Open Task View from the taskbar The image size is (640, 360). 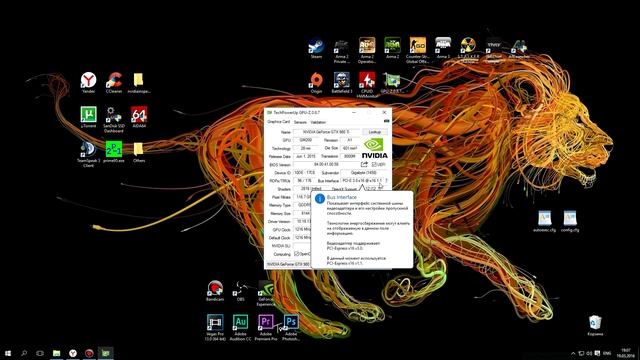tap(40, 353)
